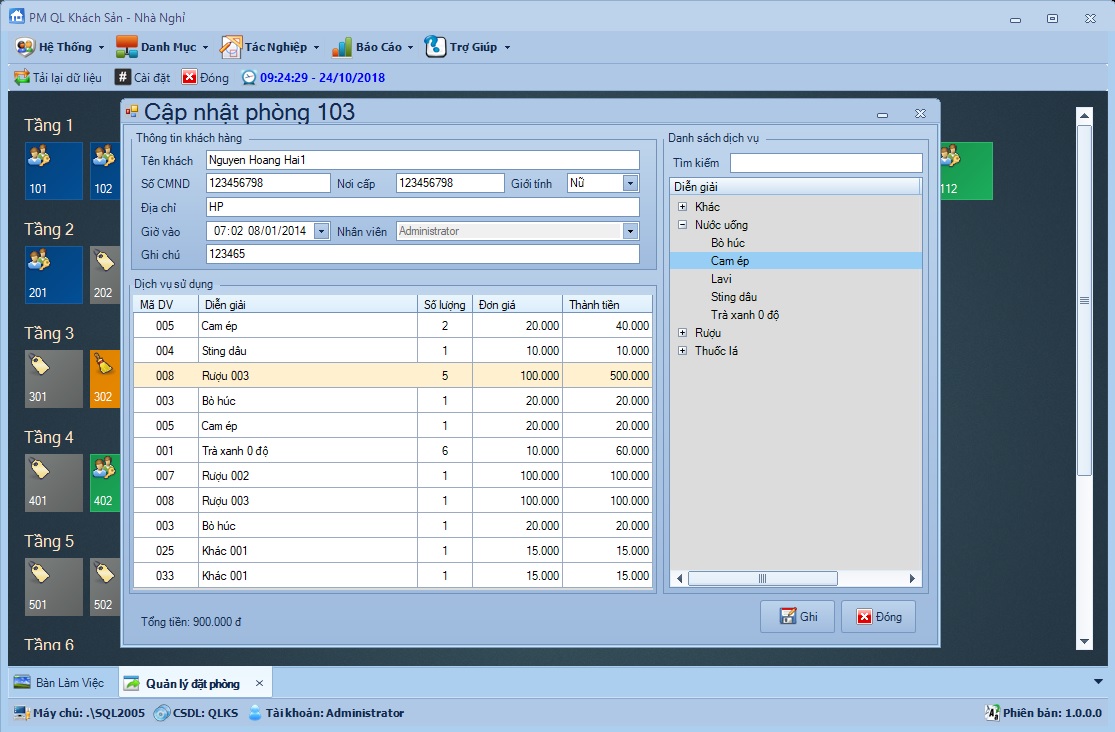
Task: Click the Tải lại dữ liệu reload icon
Action: pos(21,77)
